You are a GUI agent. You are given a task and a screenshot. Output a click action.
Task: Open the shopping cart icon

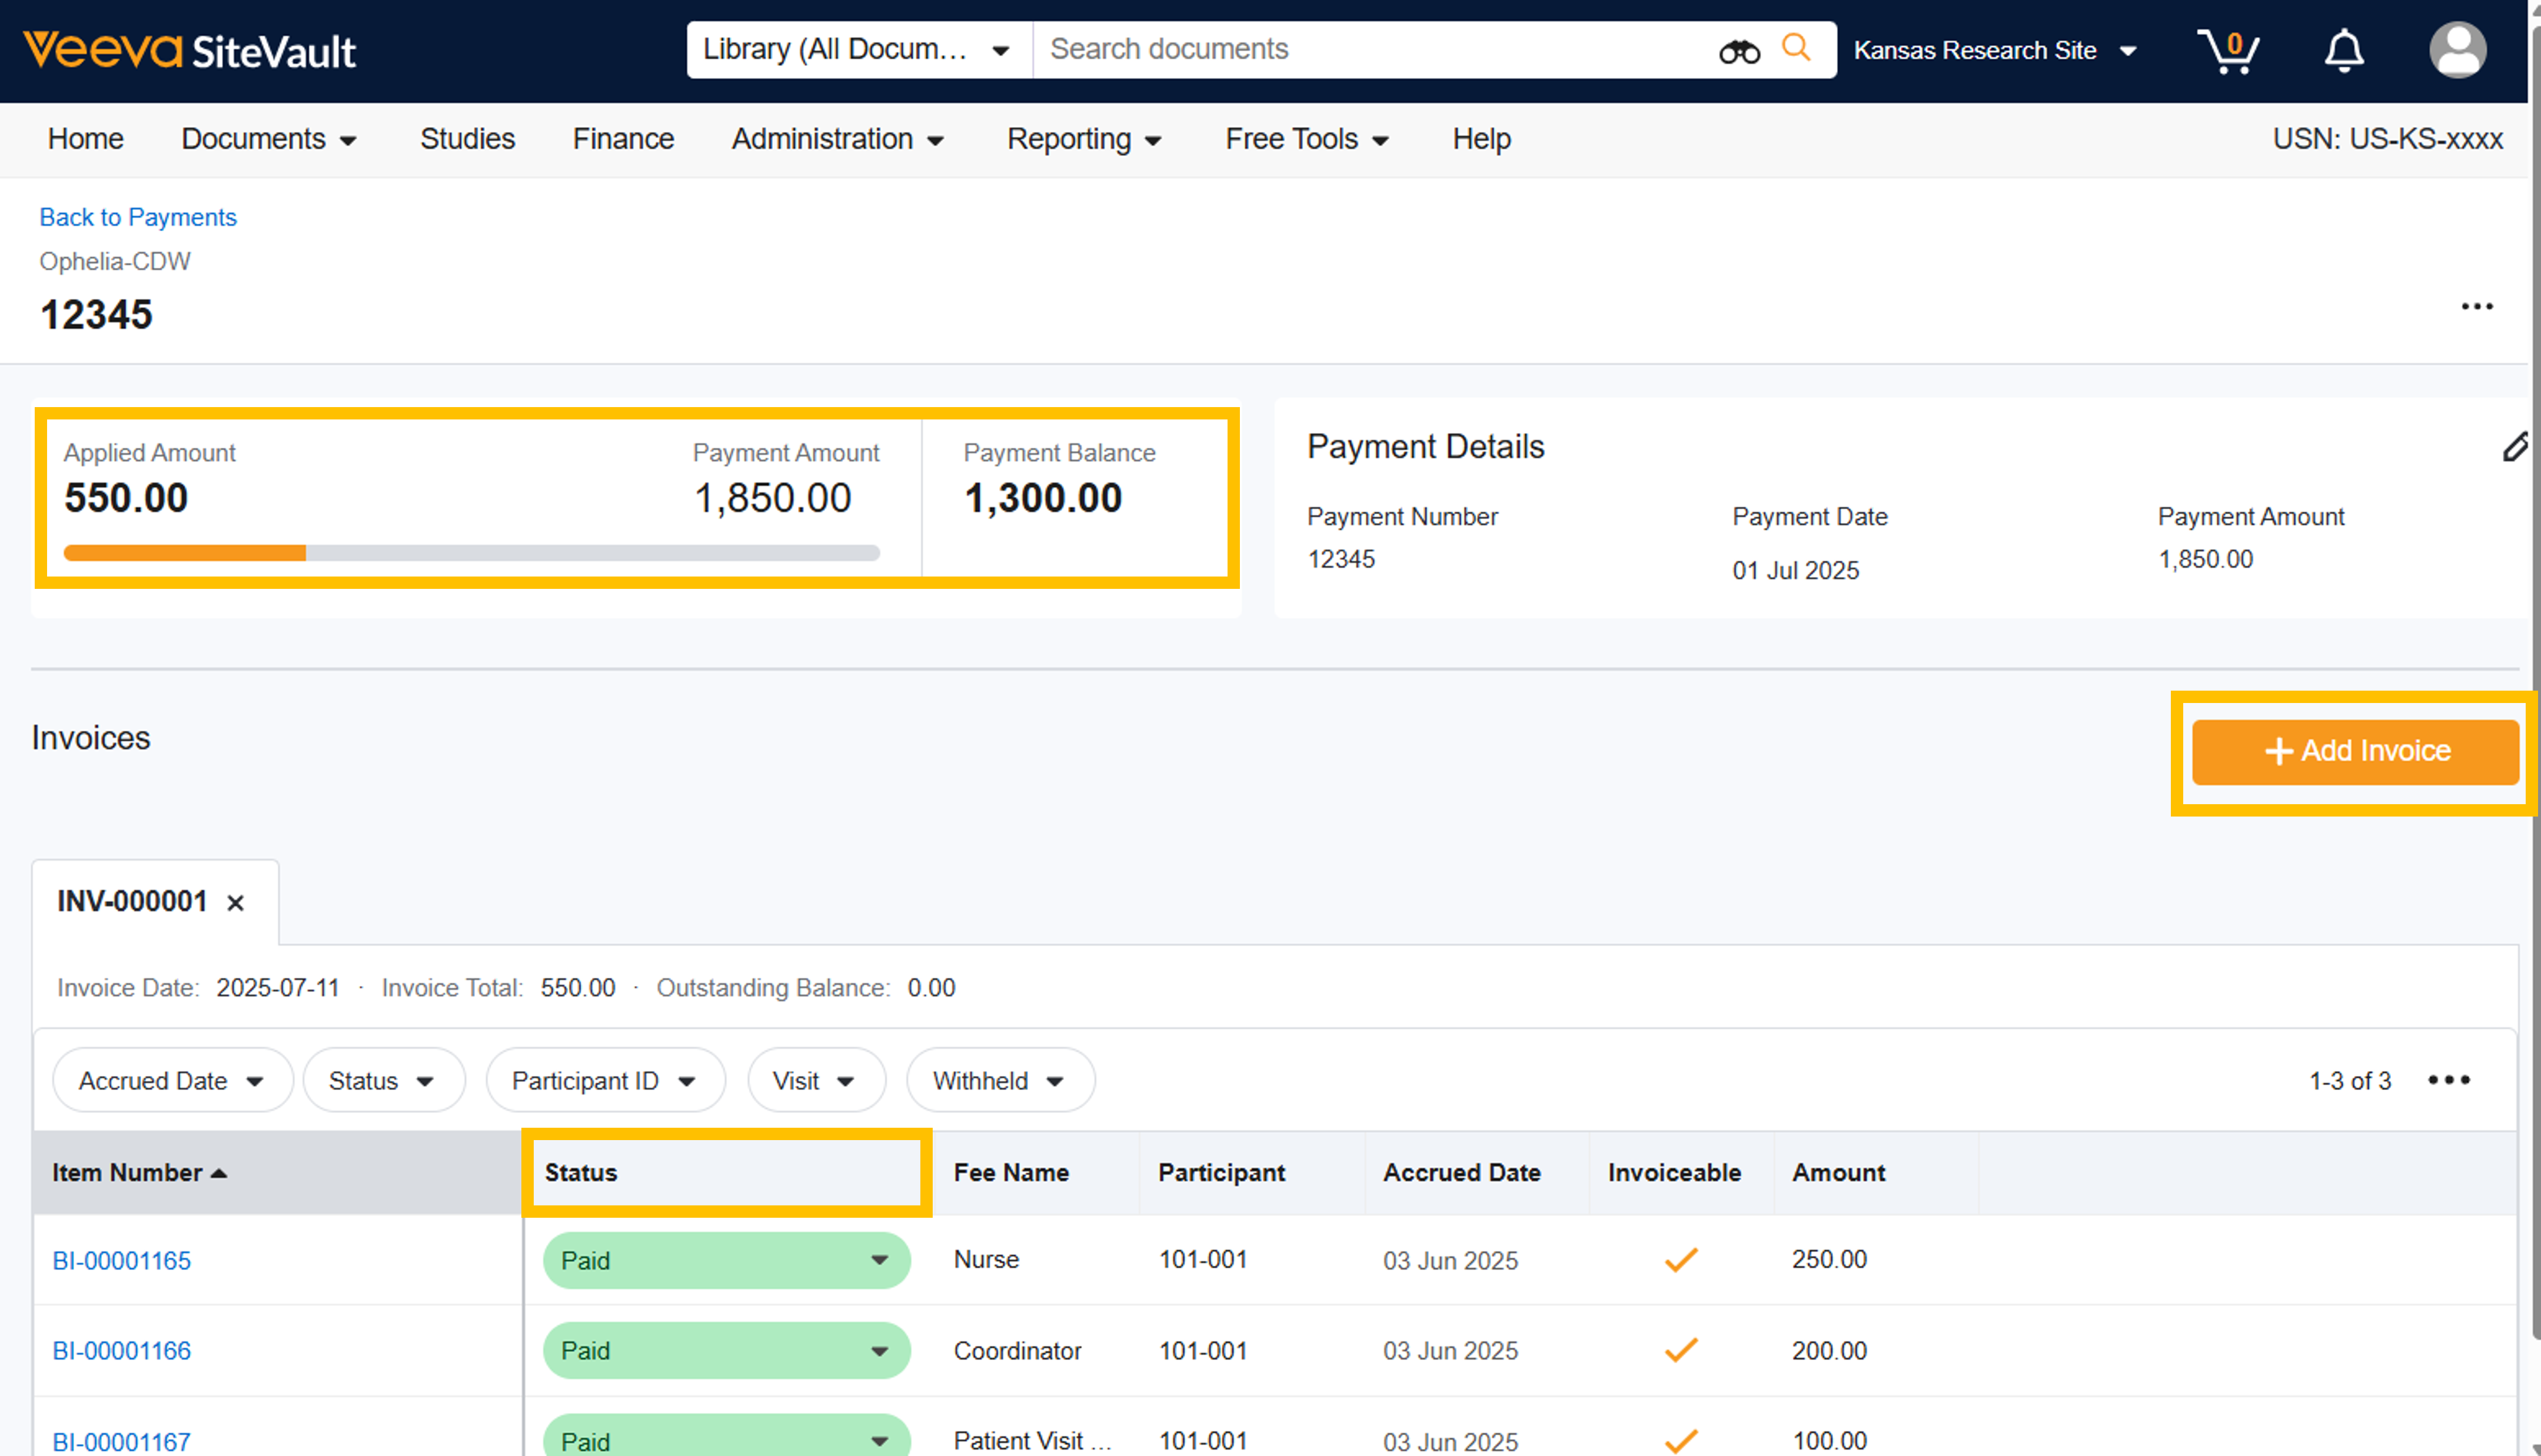tap(2227, 51)
